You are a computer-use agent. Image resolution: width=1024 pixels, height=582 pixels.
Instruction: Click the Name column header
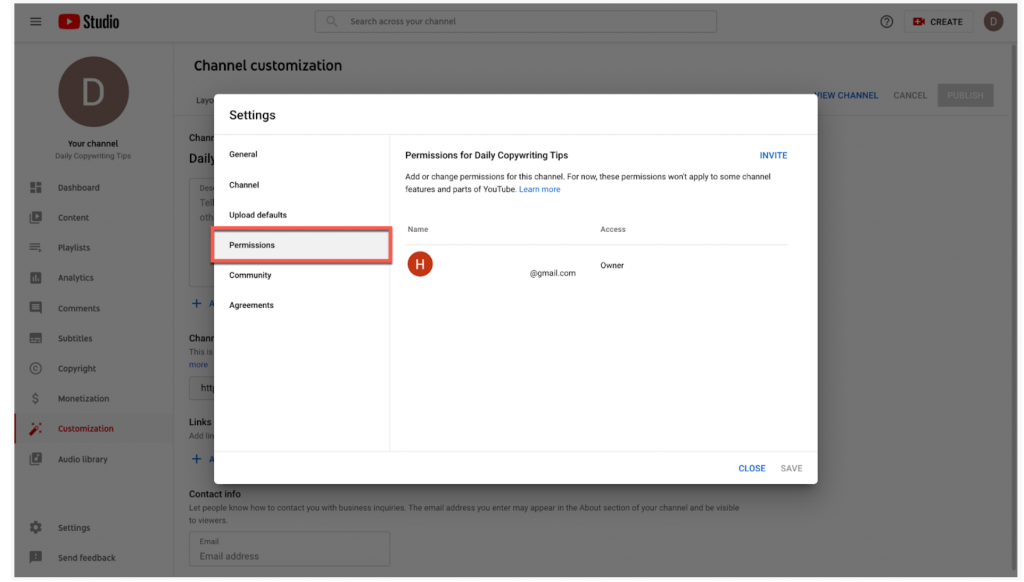click(418, 229)
